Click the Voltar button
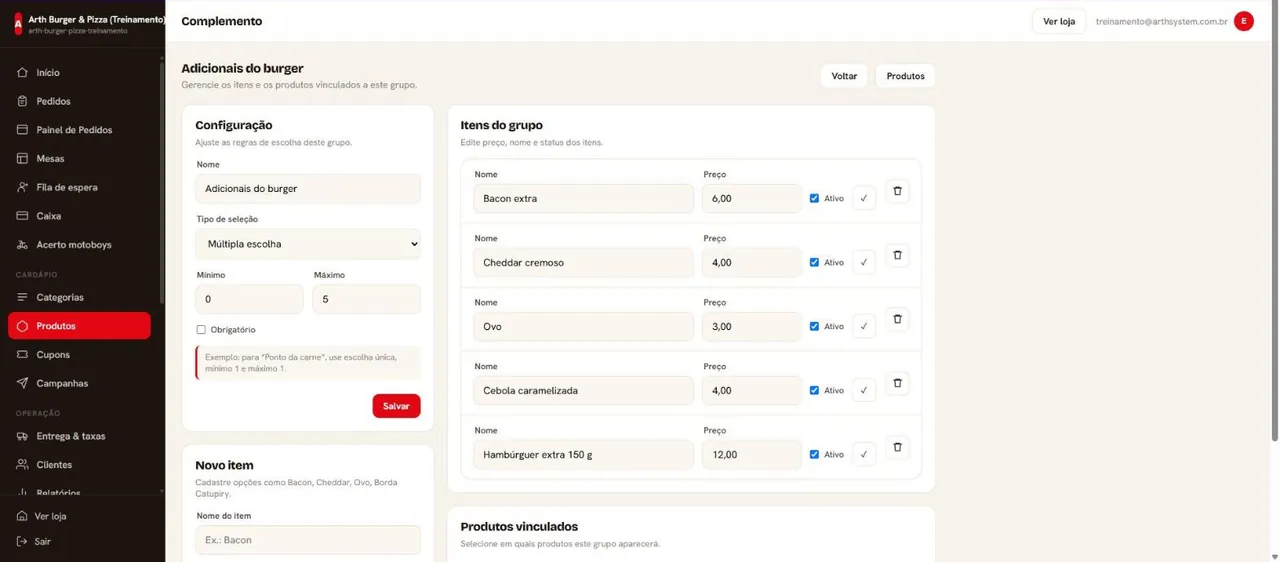The image size is (1280, 562). 844,76
